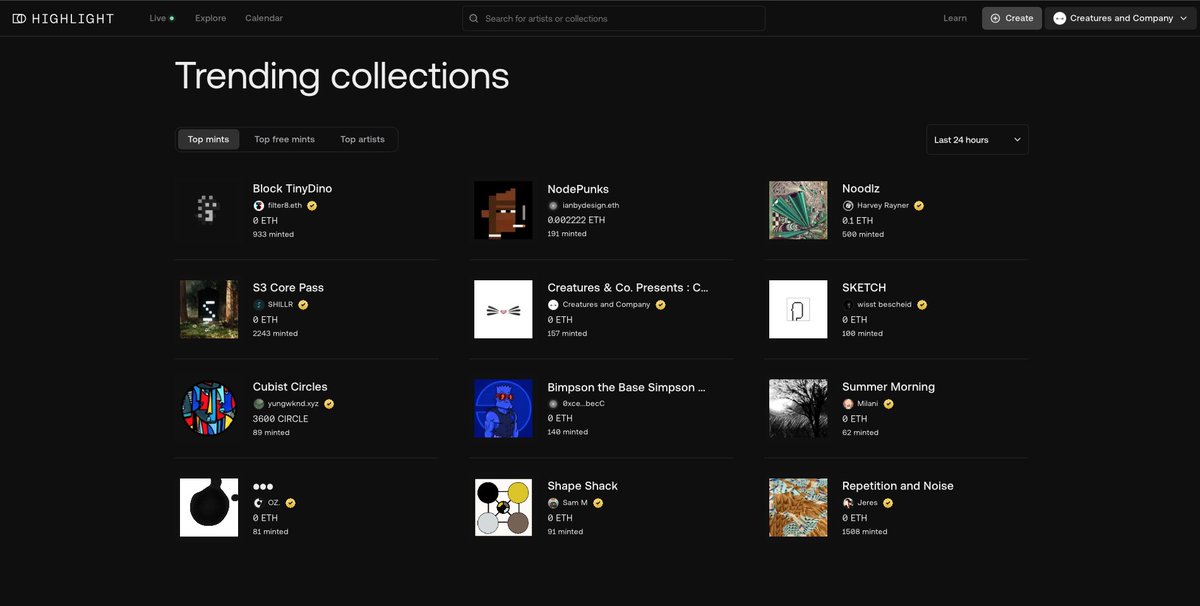1200x606 pixels.
Task: Open the Noodlz thumbnail
Action: (x=798, y=210)
